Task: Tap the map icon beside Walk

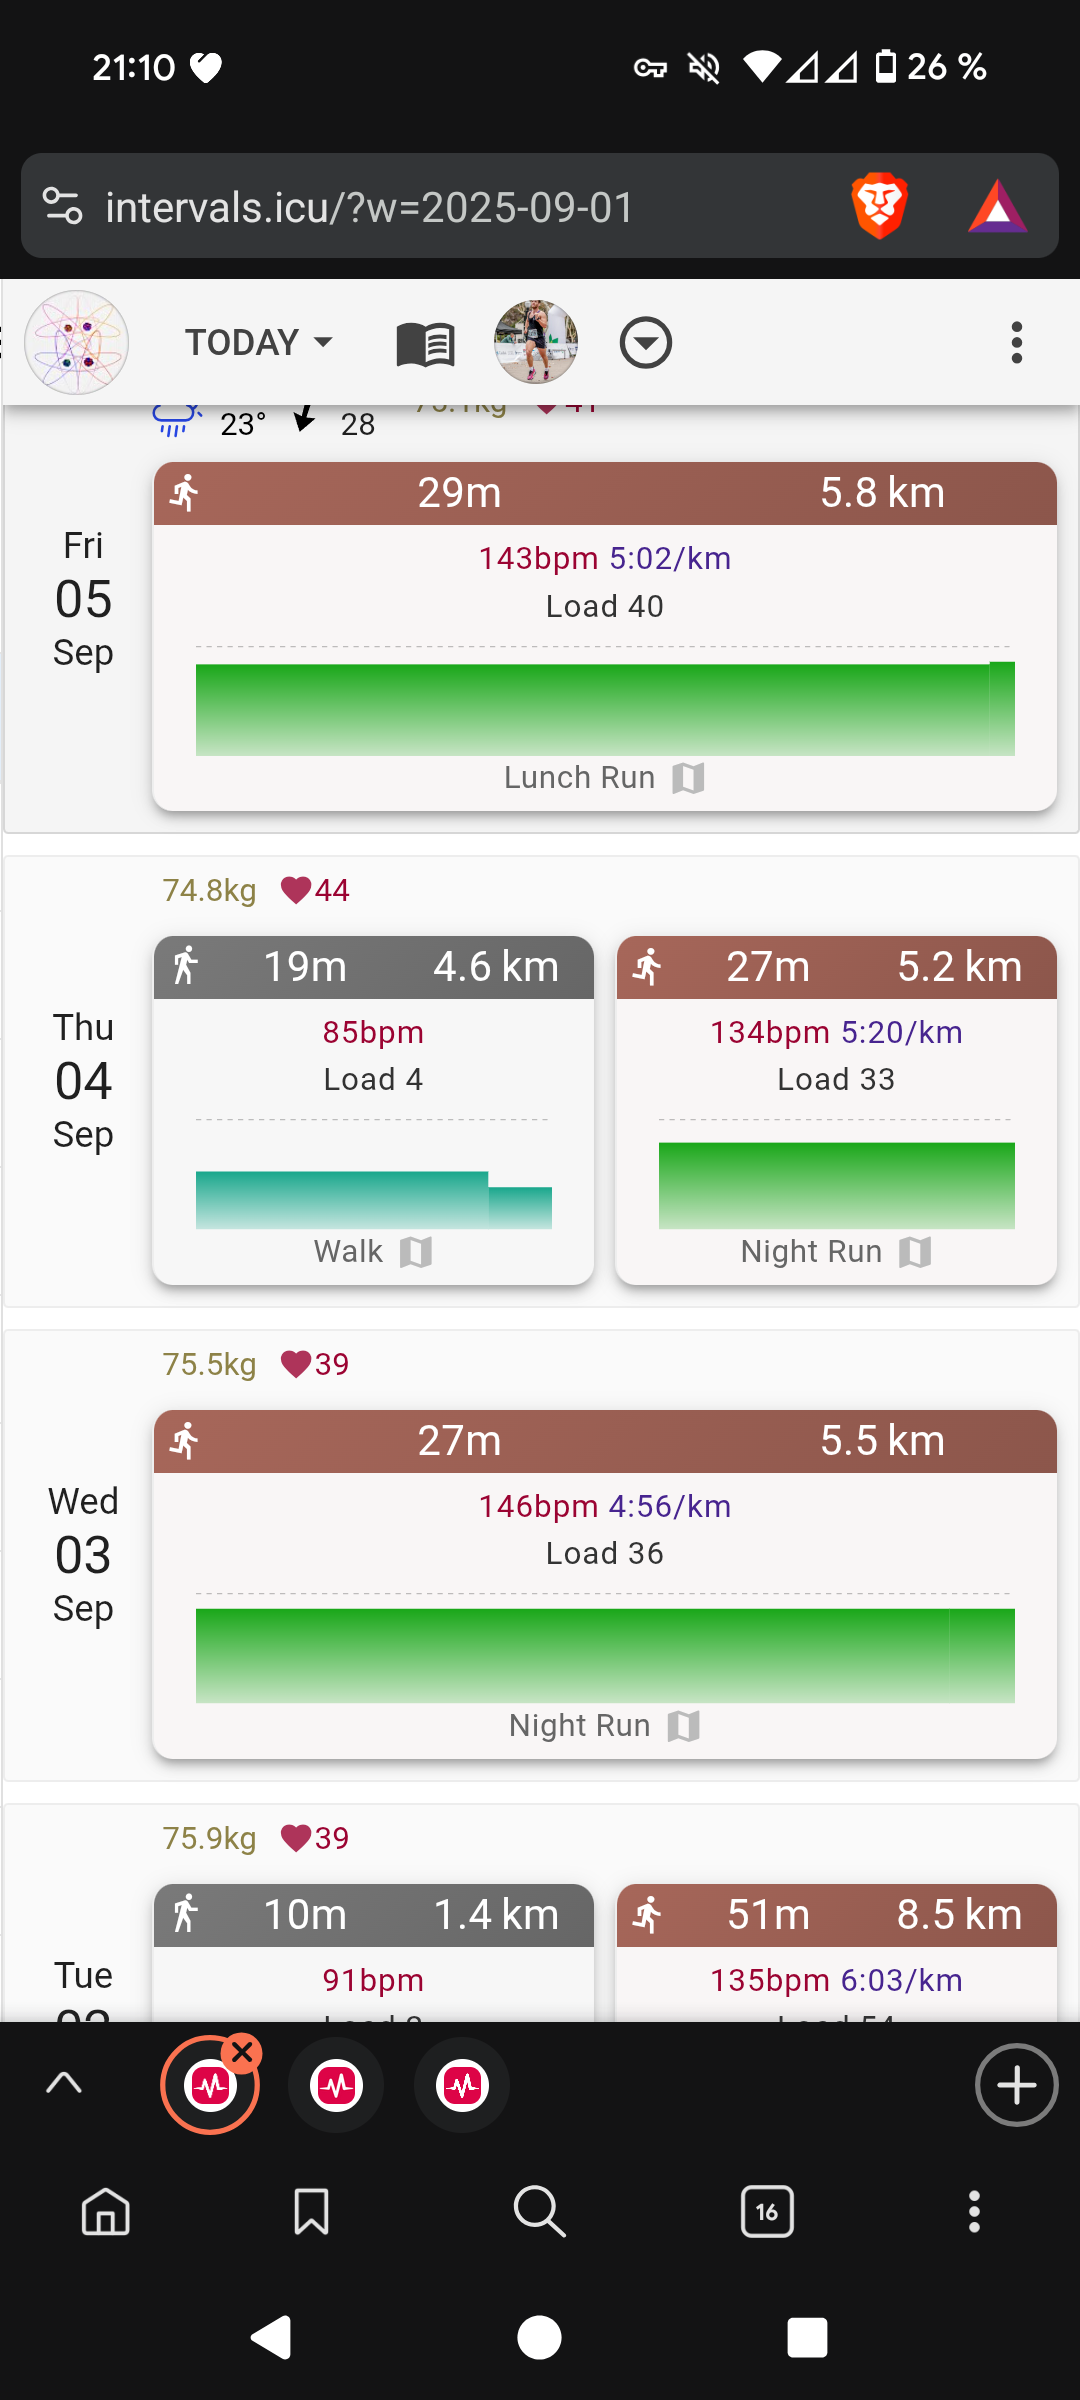Action: coord(416,1252)
